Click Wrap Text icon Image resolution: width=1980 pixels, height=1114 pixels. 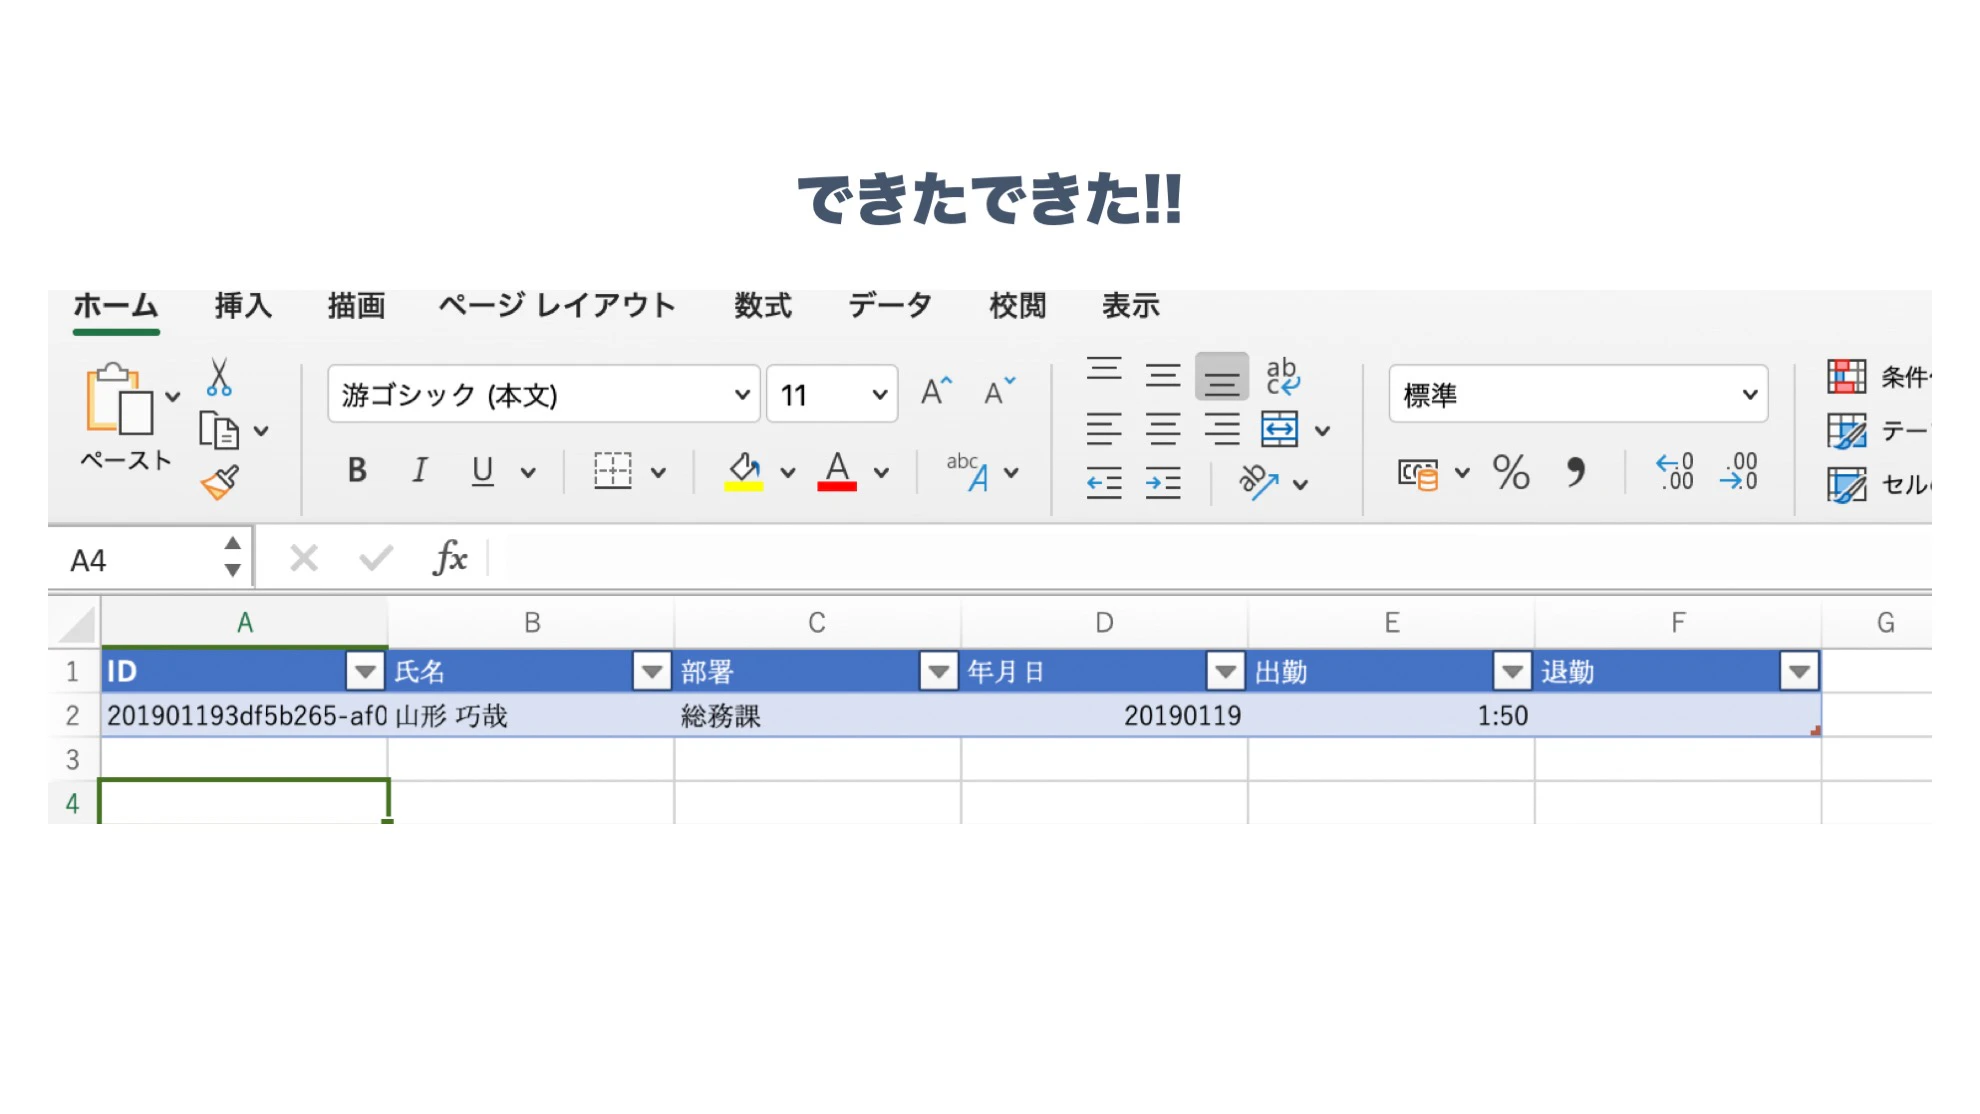pyautogui.click(x=1282, y=377)
